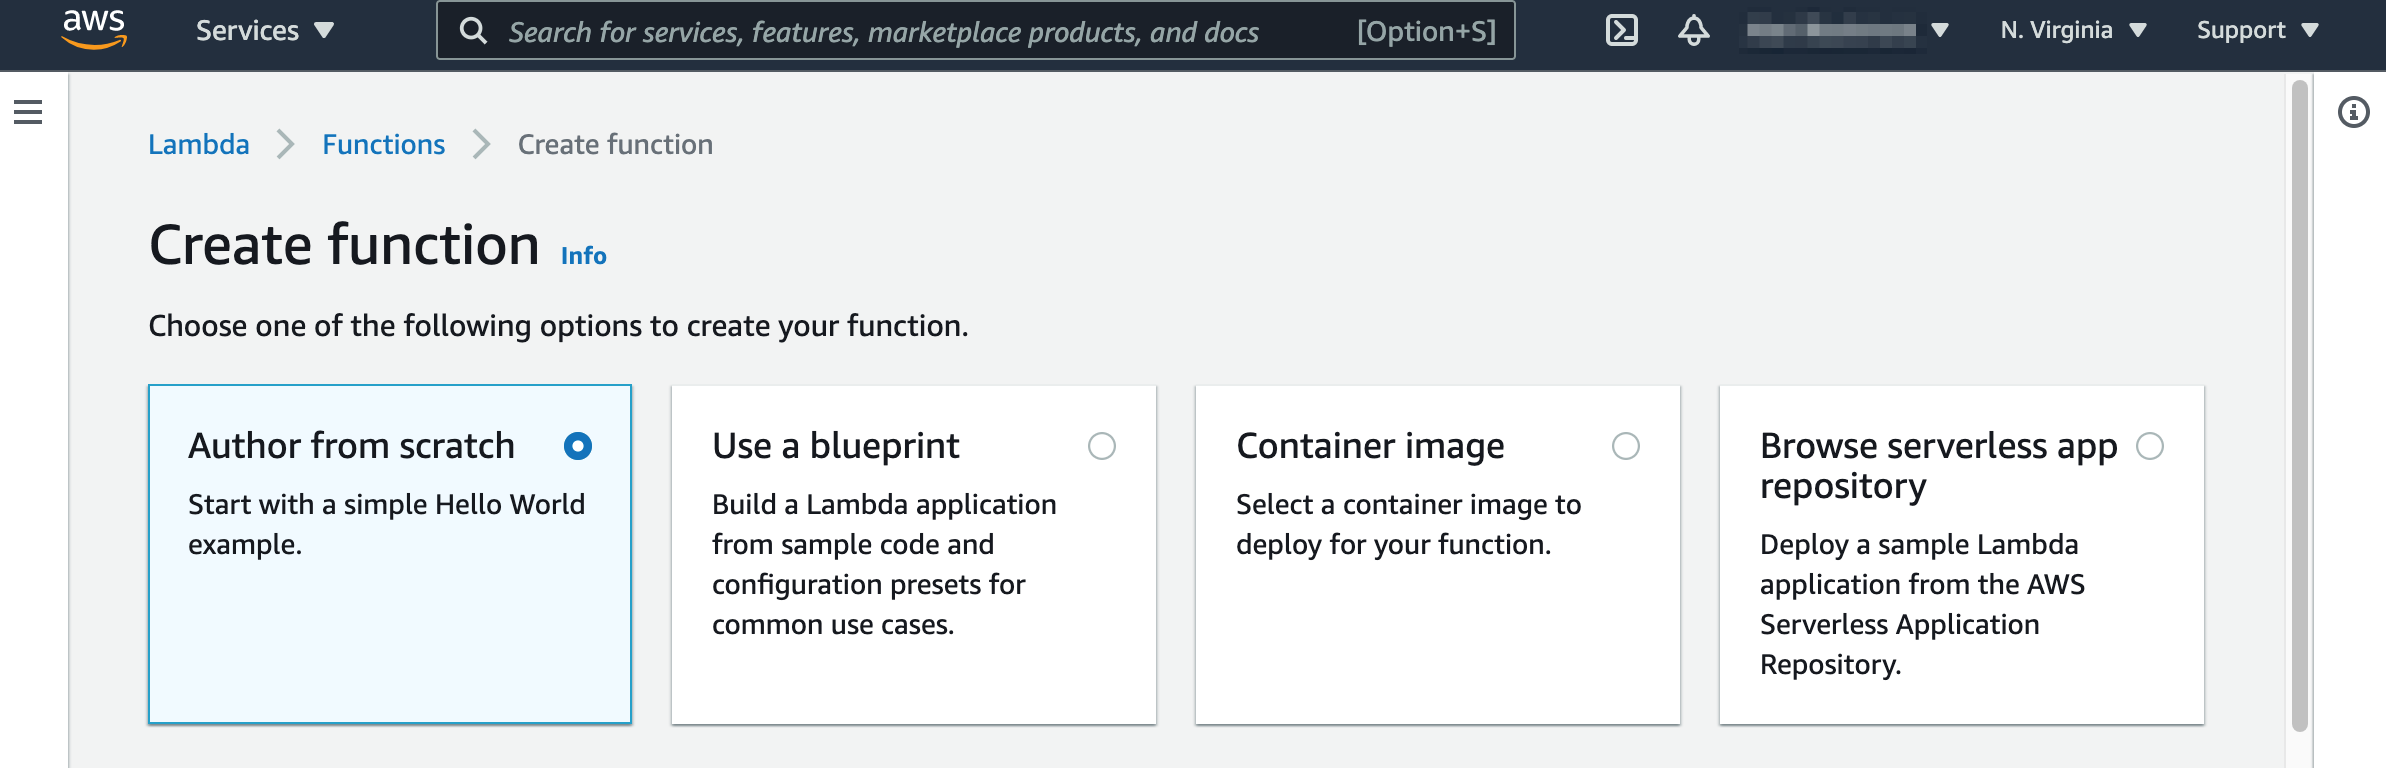
Task: Expand the Support menu
Action: coord(2258,30)
